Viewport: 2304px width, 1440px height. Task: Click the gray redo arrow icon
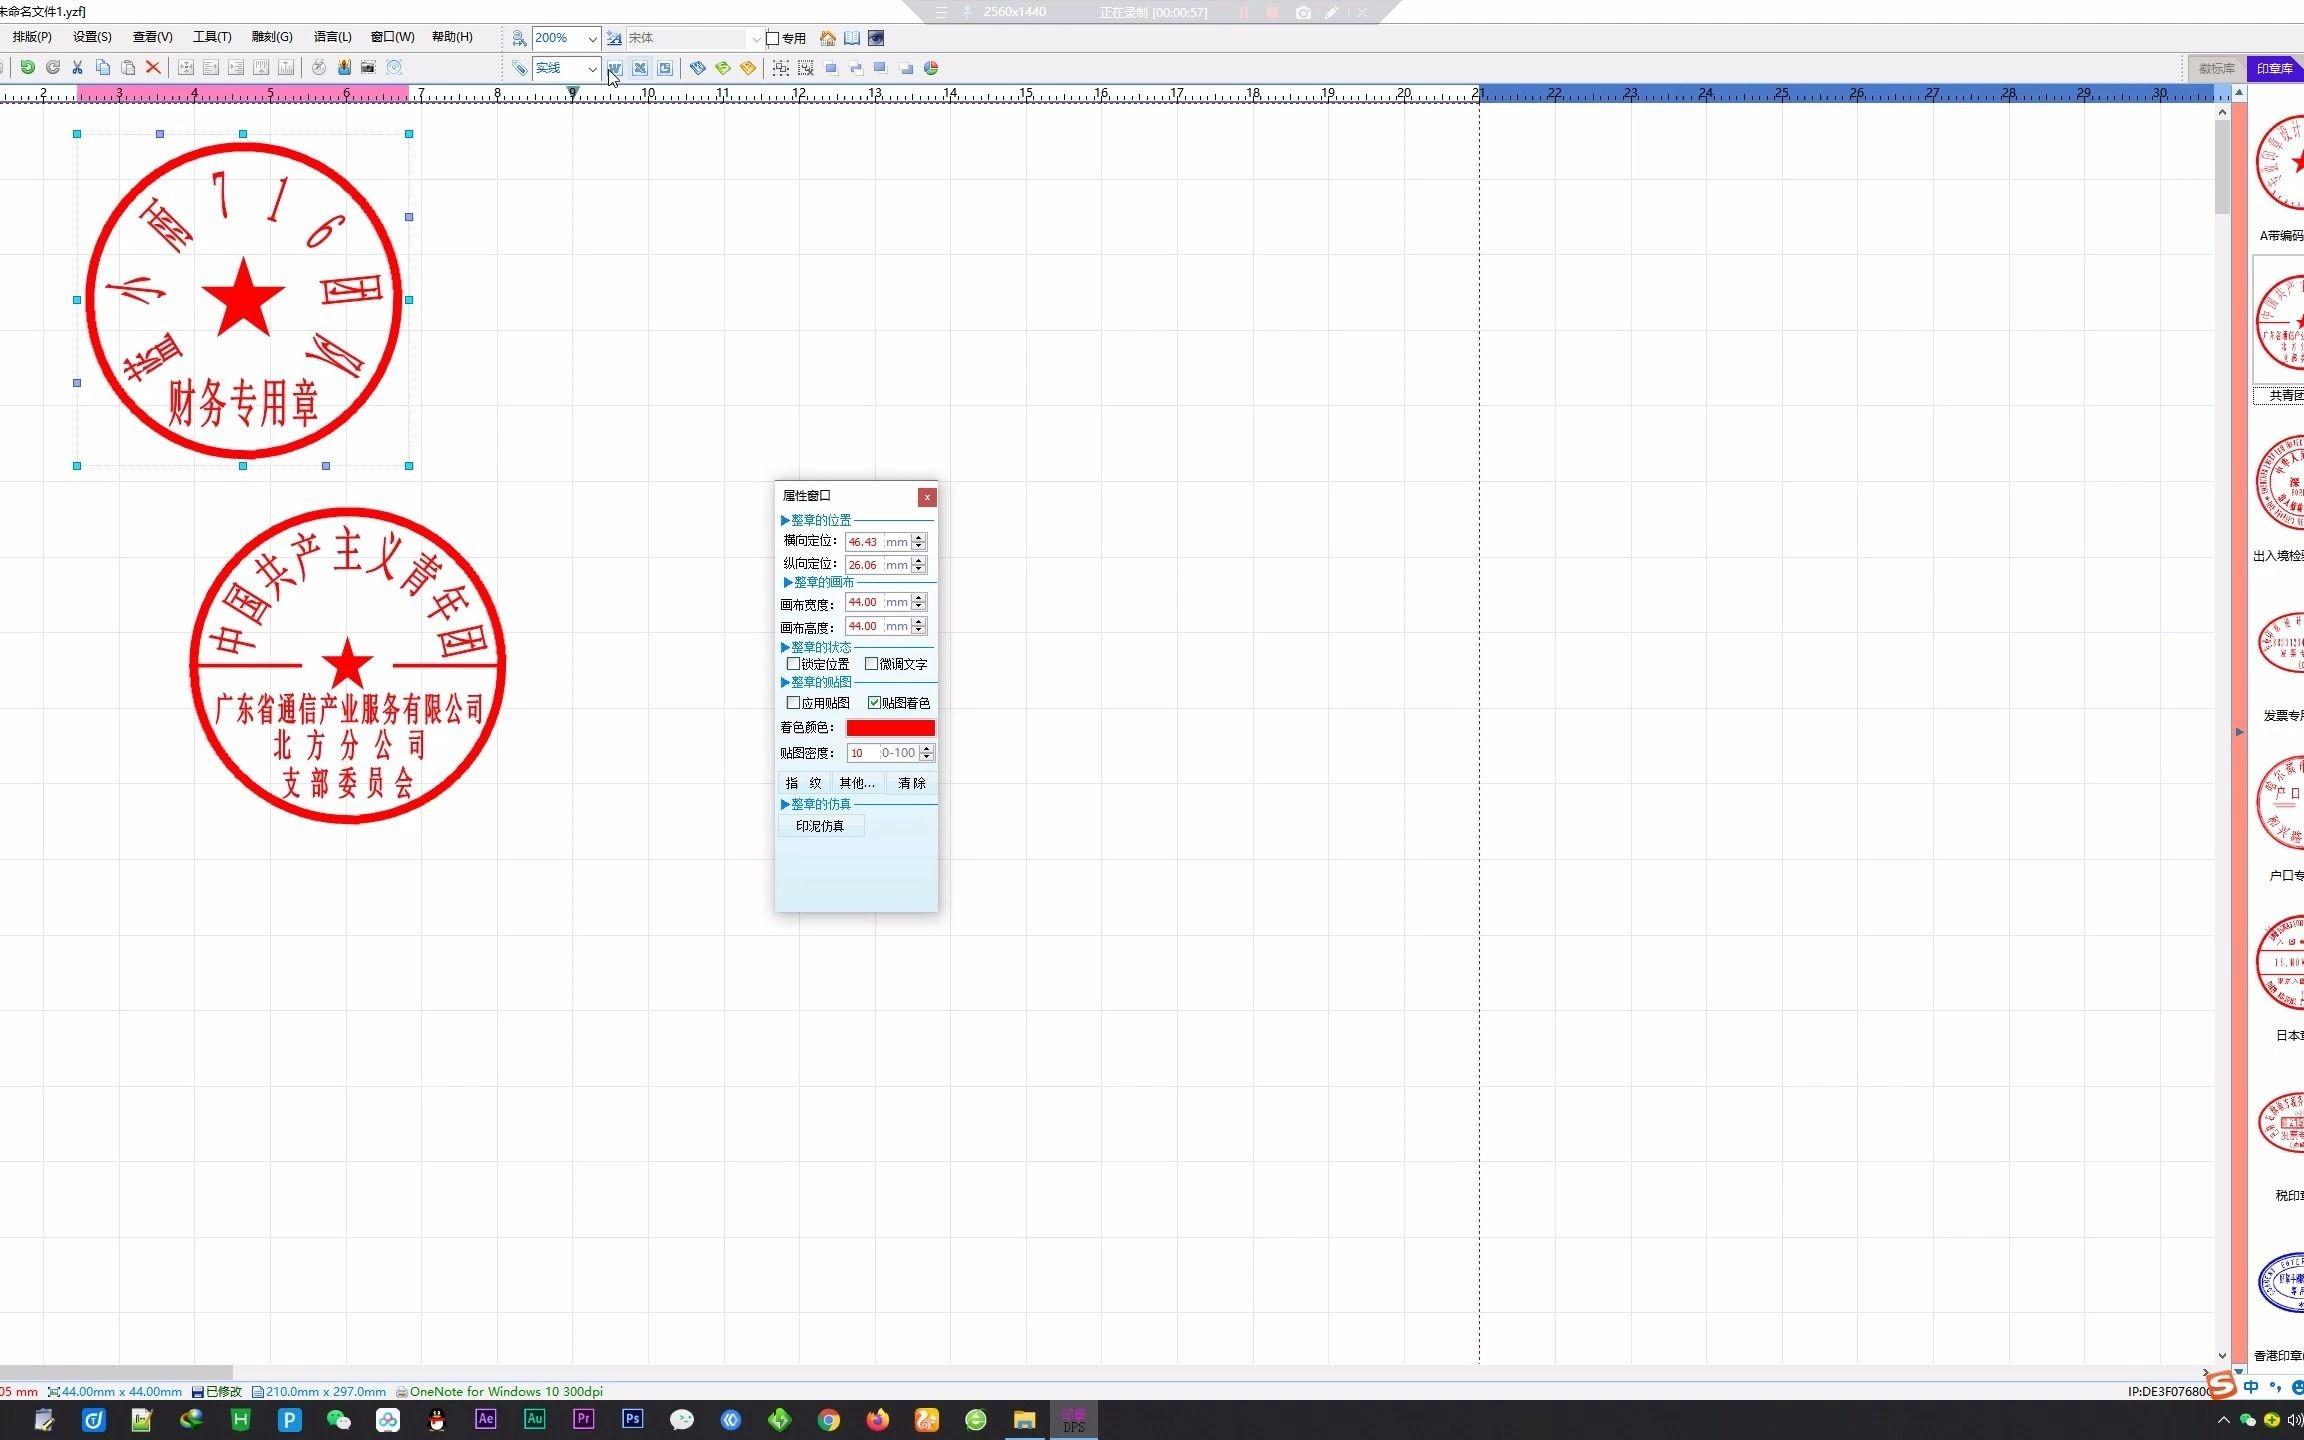[52, 67]
